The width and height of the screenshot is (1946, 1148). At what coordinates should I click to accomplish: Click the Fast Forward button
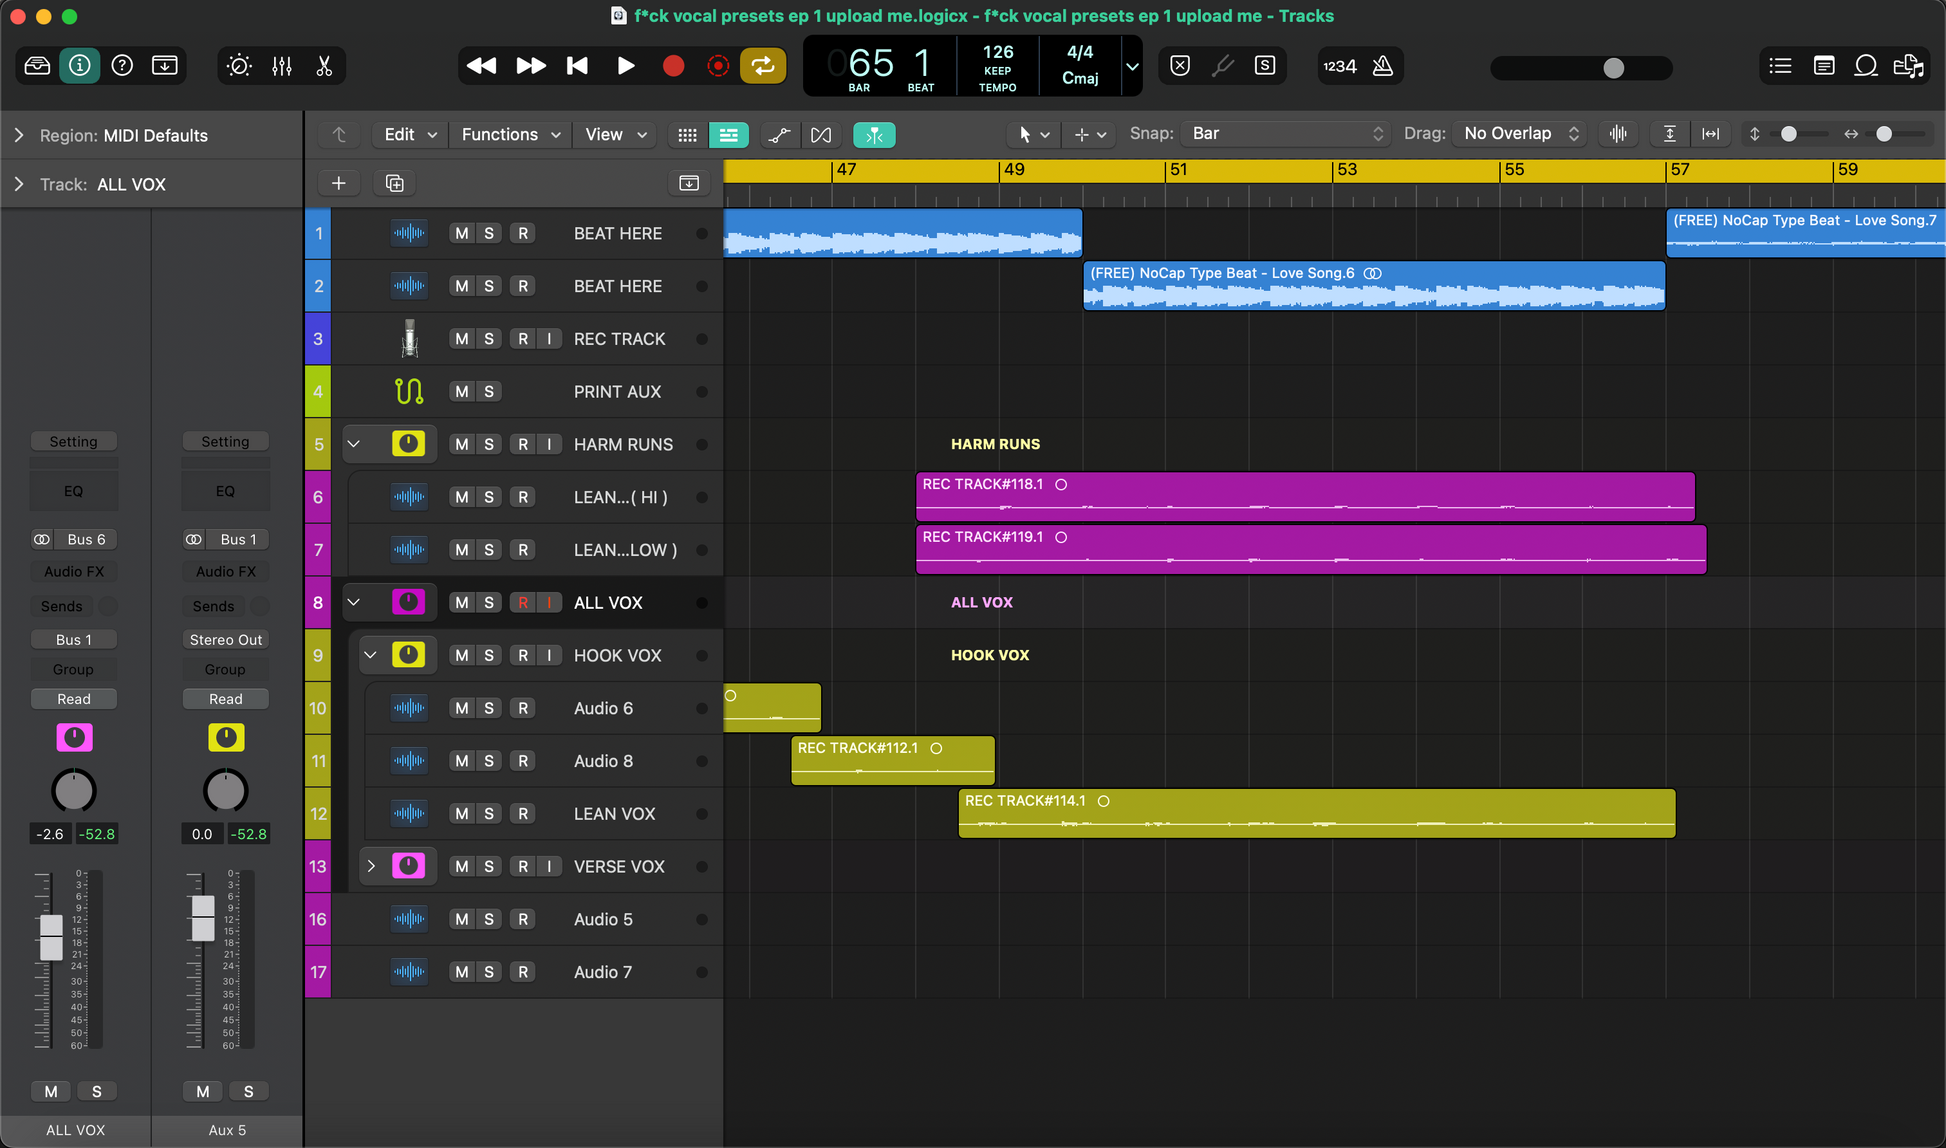point(530,66)
